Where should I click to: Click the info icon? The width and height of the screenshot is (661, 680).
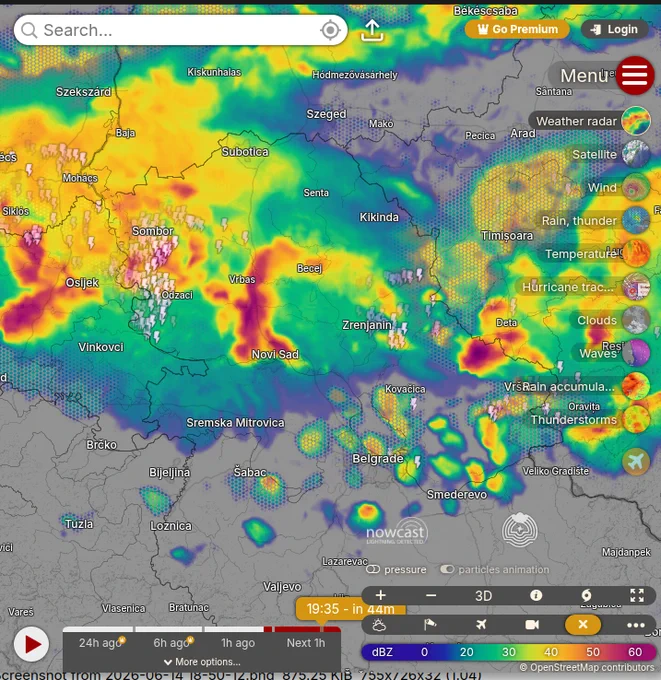tap(536, 595)
